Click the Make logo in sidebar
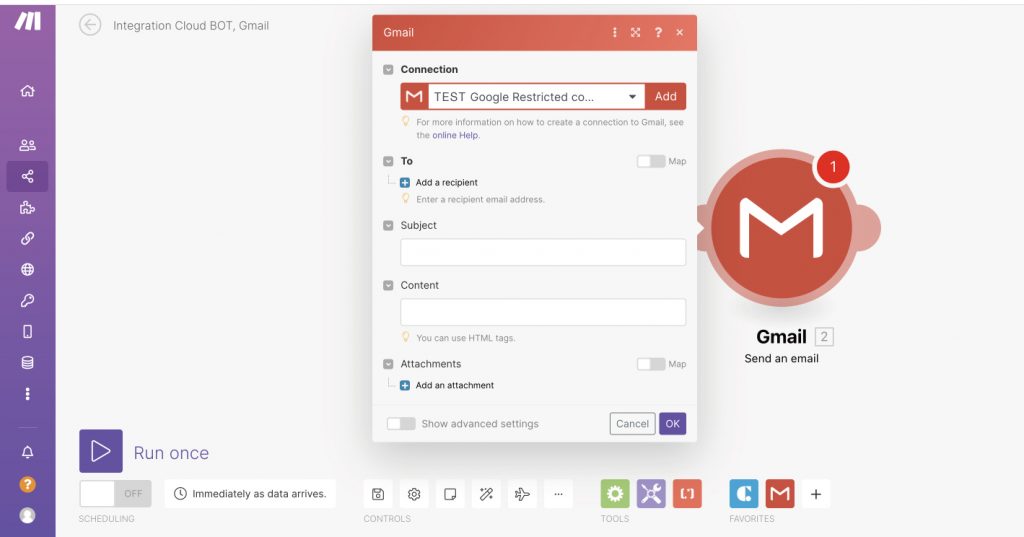Screen dimensions: 1024x537 pos(27,21)
